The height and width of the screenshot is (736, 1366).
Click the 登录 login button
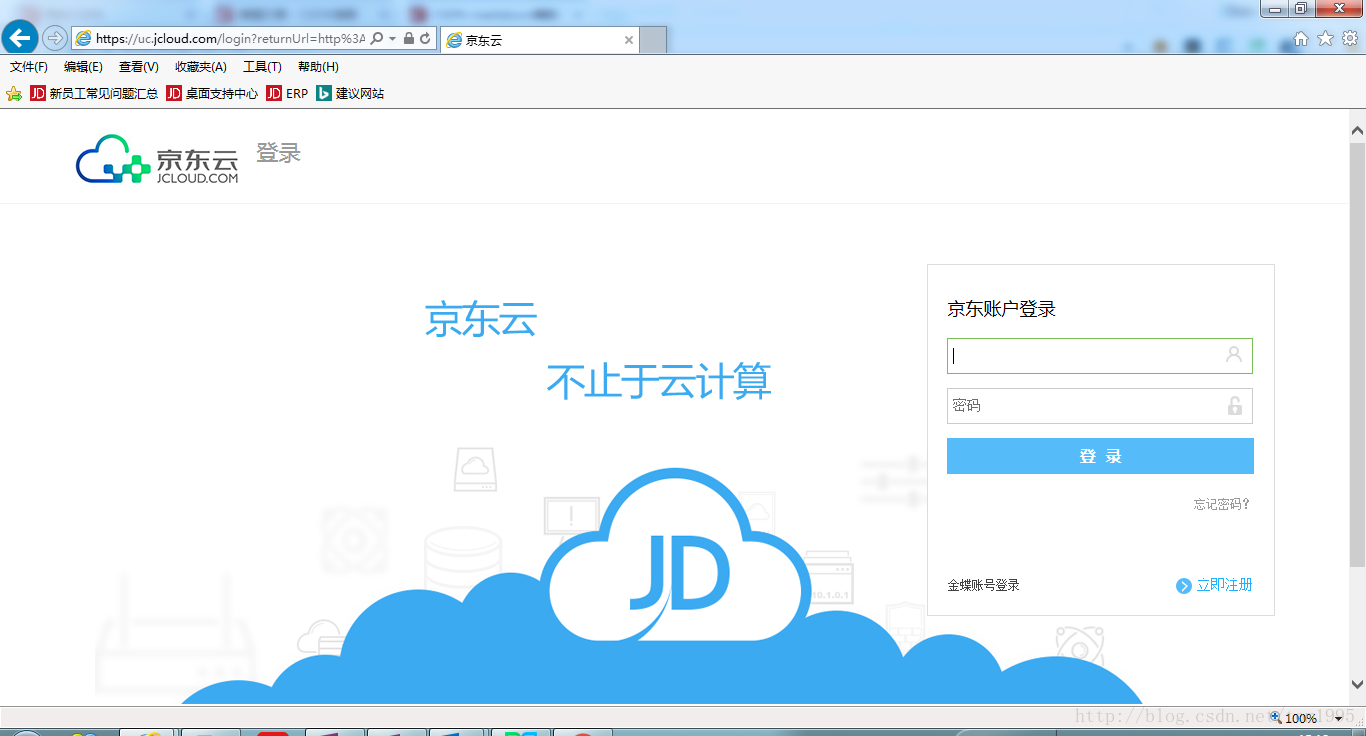(1100, 456)
